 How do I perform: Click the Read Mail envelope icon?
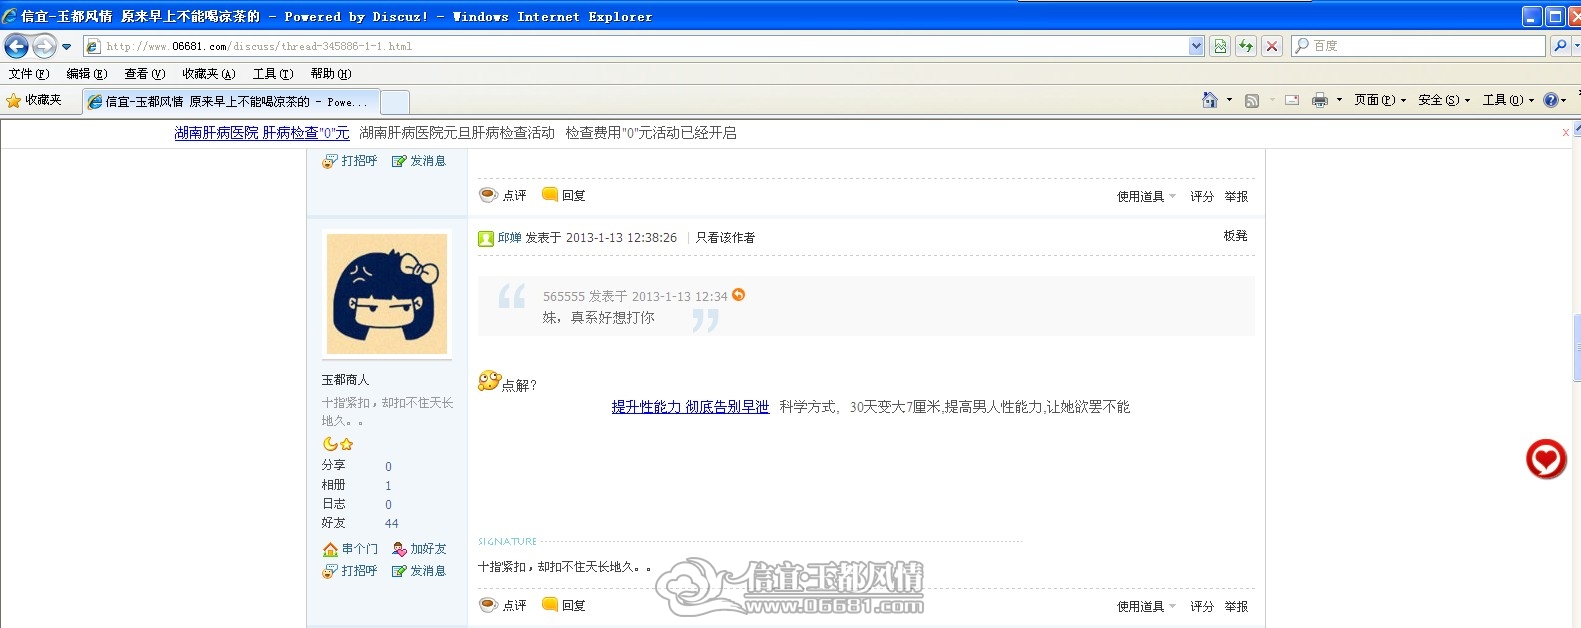[1292, 100]
